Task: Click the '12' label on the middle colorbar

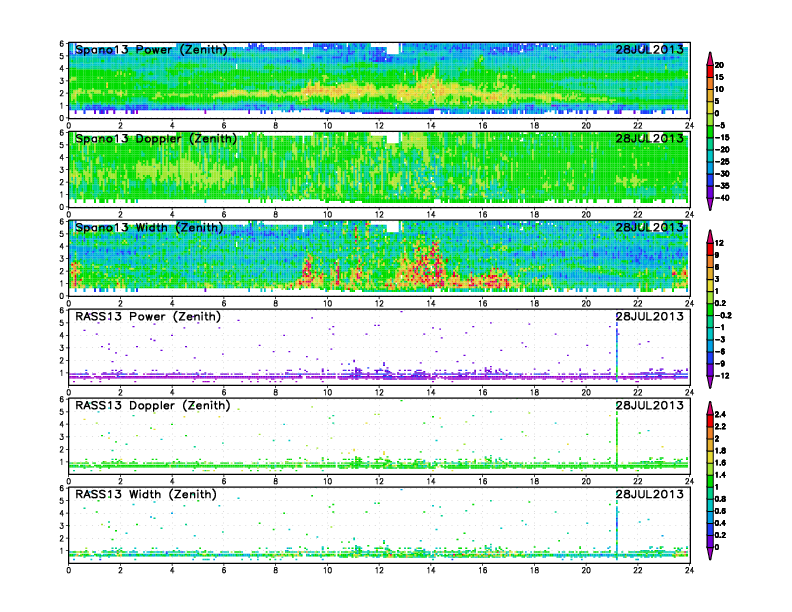Action: coord(719,243)
